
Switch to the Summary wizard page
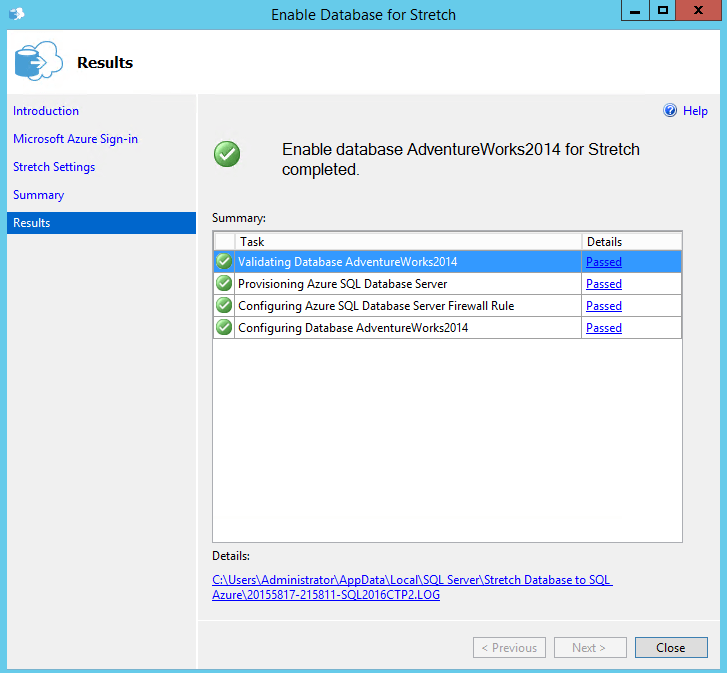point(38,195)
